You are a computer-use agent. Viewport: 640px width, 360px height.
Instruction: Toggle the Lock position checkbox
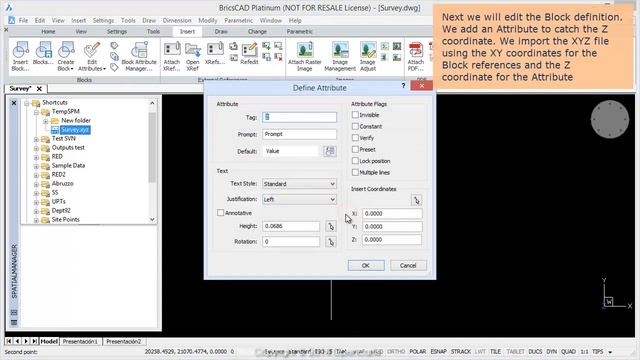click(355, 161)
